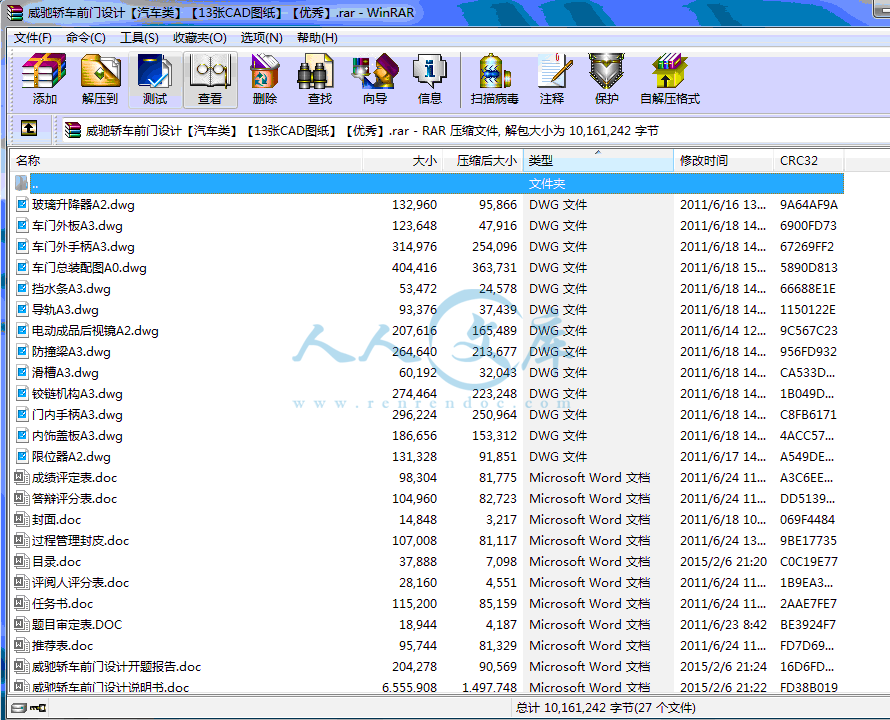Click the WinRAR title bar app icon
Image resolution: width=890 pixels, height=720 pixels.
(14, 12)
